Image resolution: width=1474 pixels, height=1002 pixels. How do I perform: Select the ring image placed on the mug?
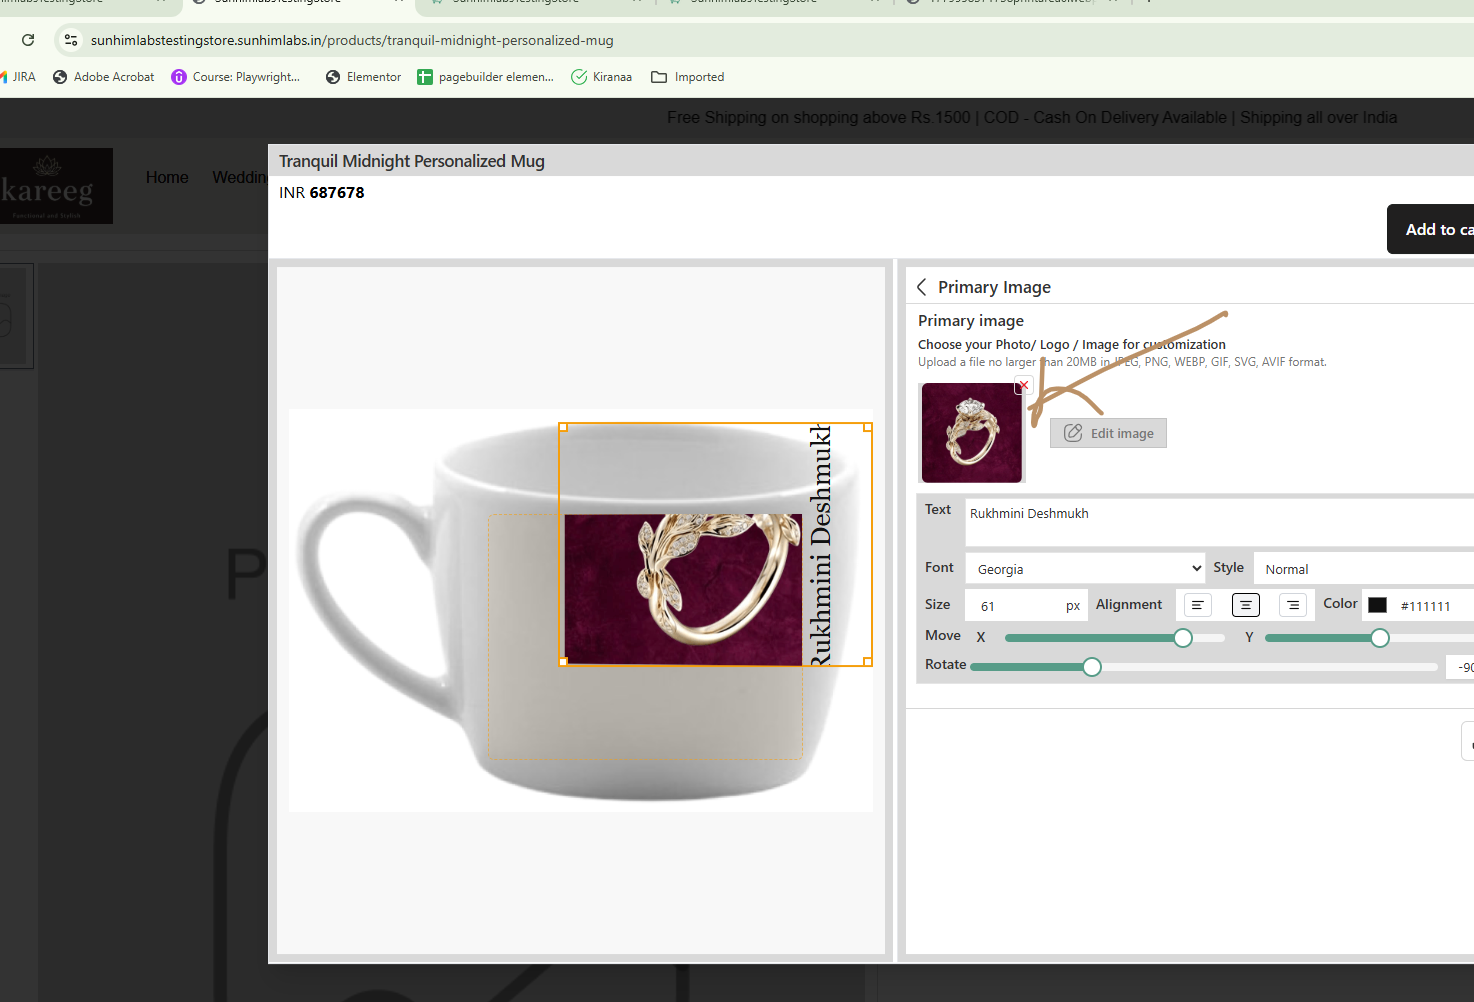pyautogui.click(x=683, y=590)
